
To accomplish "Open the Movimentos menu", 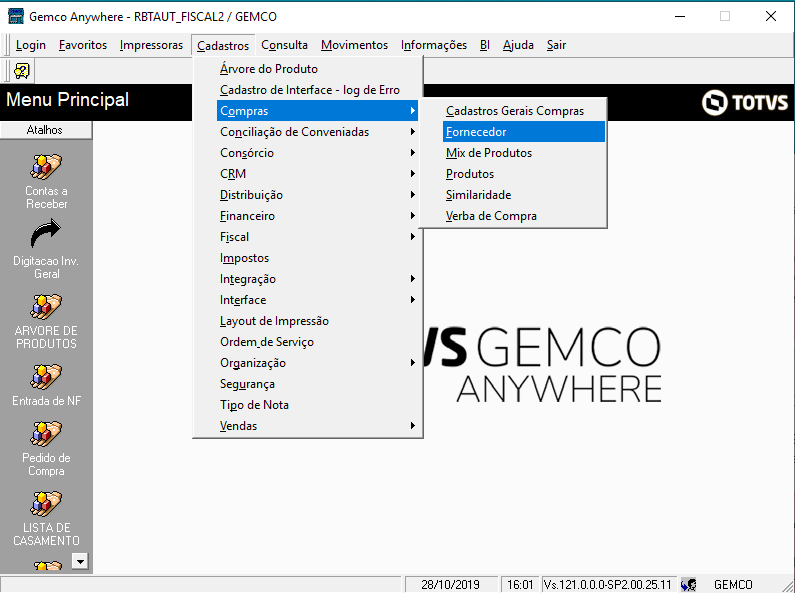I will point(354,45).
